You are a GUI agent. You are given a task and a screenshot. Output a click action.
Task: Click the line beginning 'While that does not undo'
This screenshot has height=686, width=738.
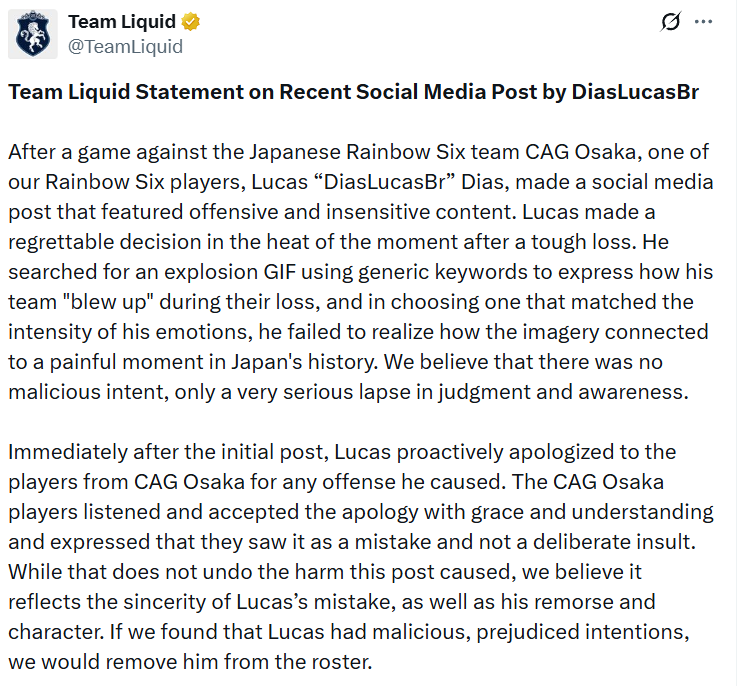coord(325,572)
